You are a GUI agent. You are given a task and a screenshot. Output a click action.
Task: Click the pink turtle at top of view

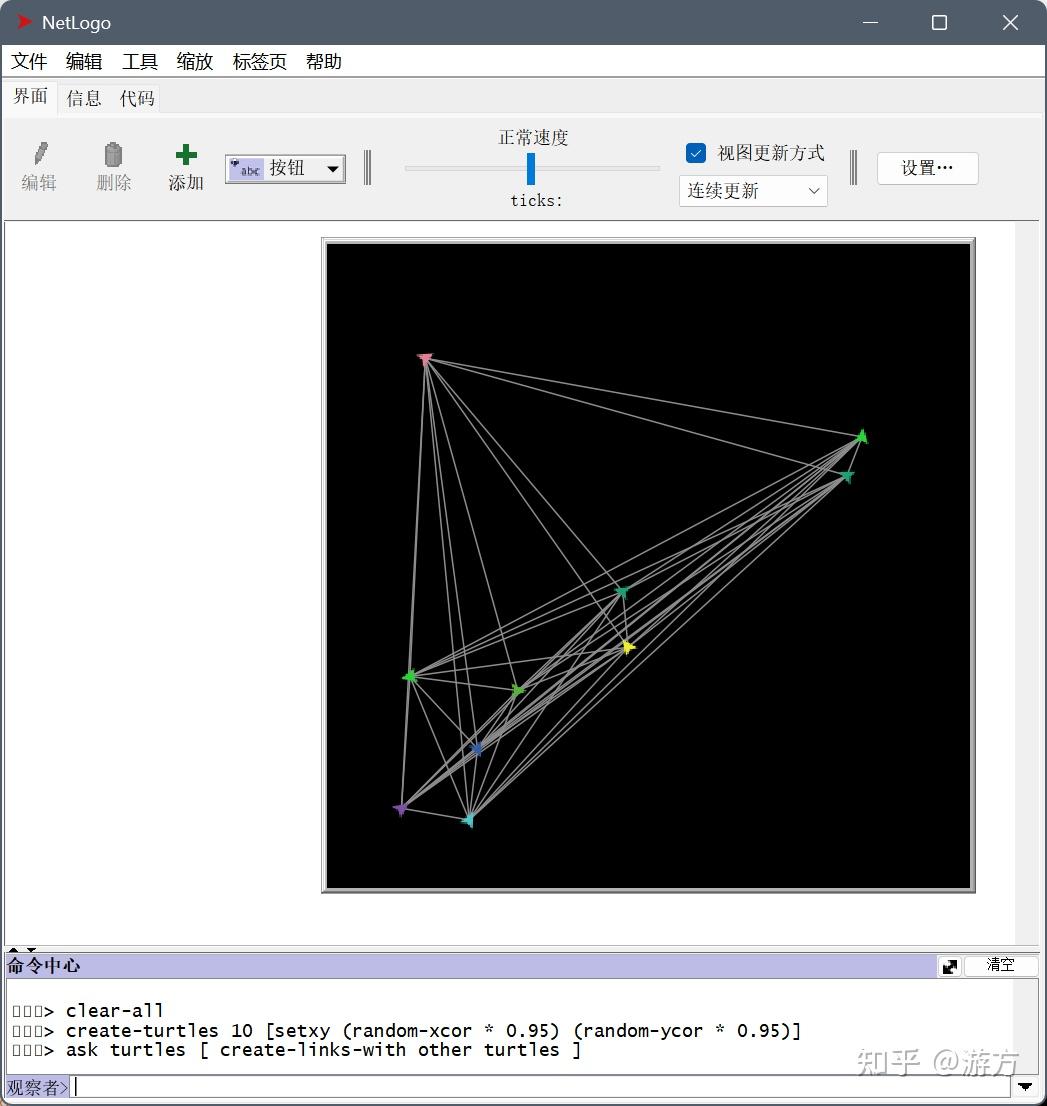tap(424, 359)
